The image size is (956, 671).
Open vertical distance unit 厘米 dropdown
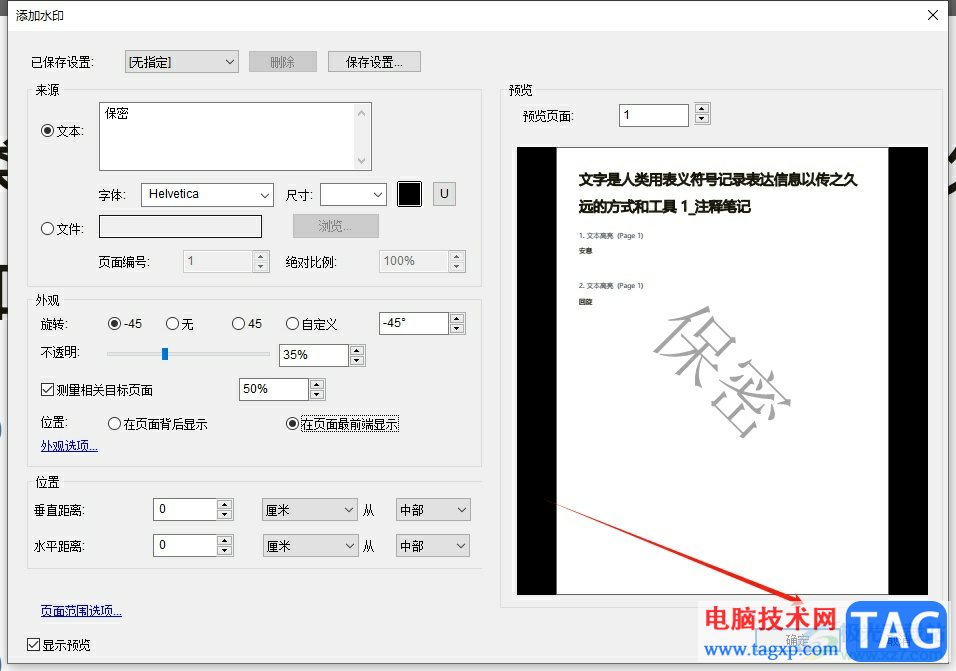[309, 509]
